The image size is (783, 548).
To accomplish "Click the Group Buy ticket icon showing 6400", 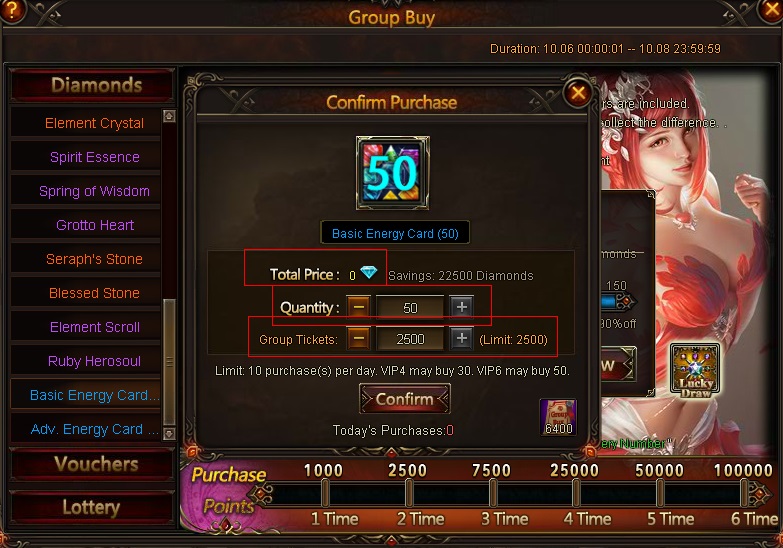I will pyautogui.click(x=558, y=417).
